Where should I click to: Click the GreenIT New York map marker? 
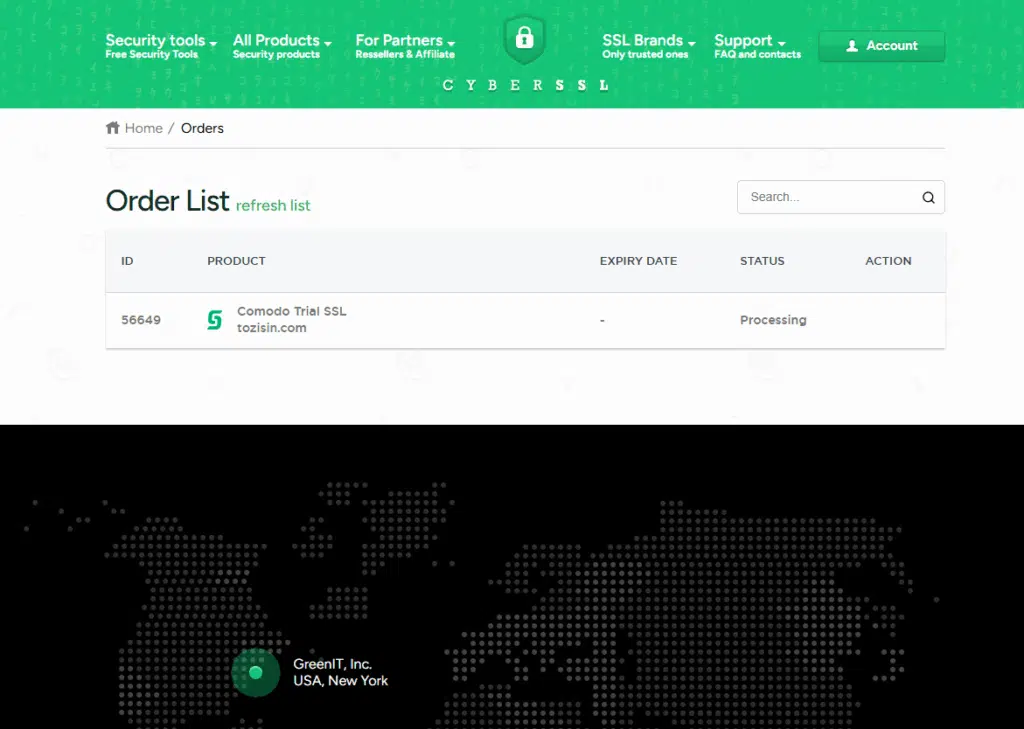pos(256,672)
